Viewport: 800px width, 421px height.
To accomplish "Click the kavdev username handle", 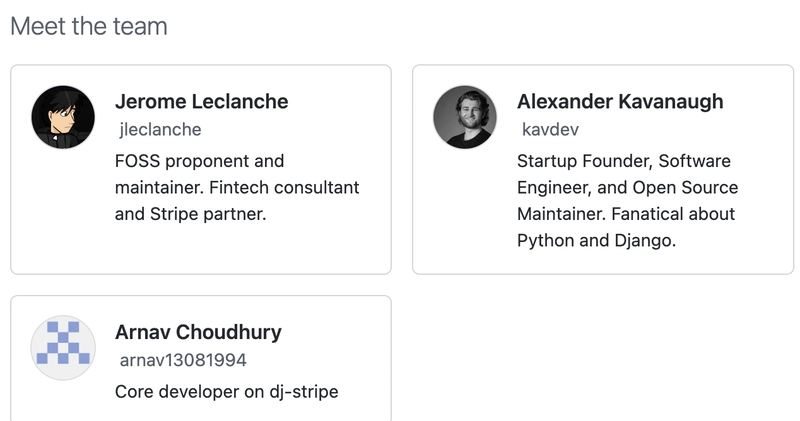I will [550, 130].
